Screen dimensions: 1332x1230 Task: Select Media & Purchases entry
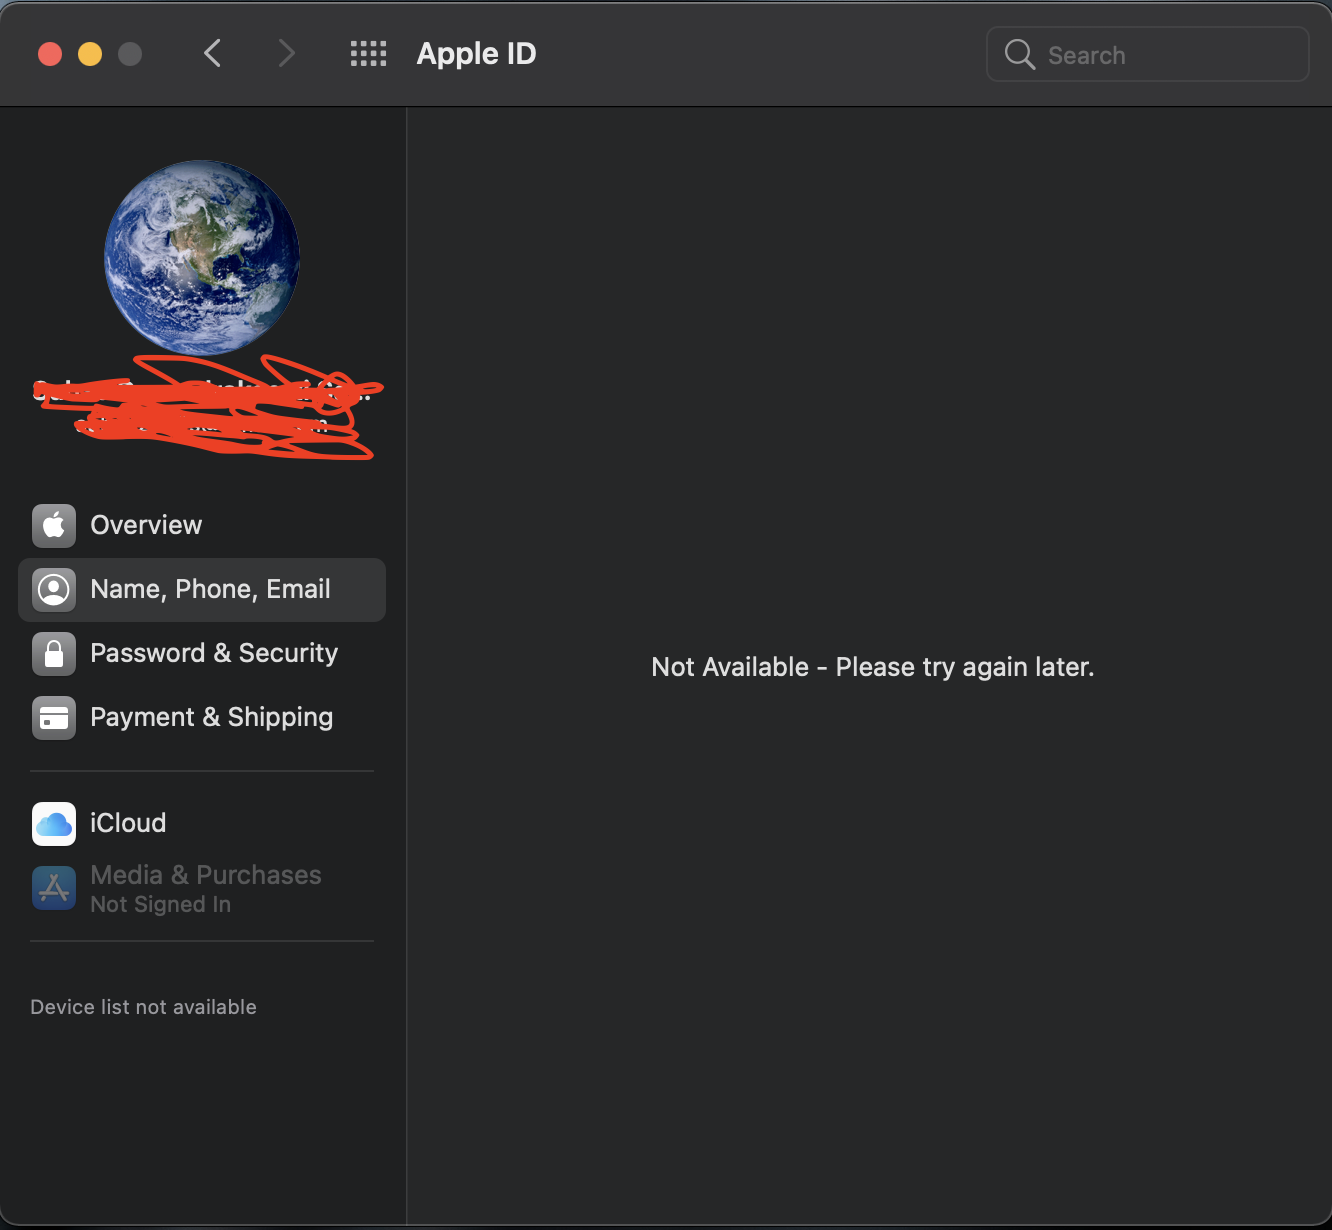tap(202, 888)
